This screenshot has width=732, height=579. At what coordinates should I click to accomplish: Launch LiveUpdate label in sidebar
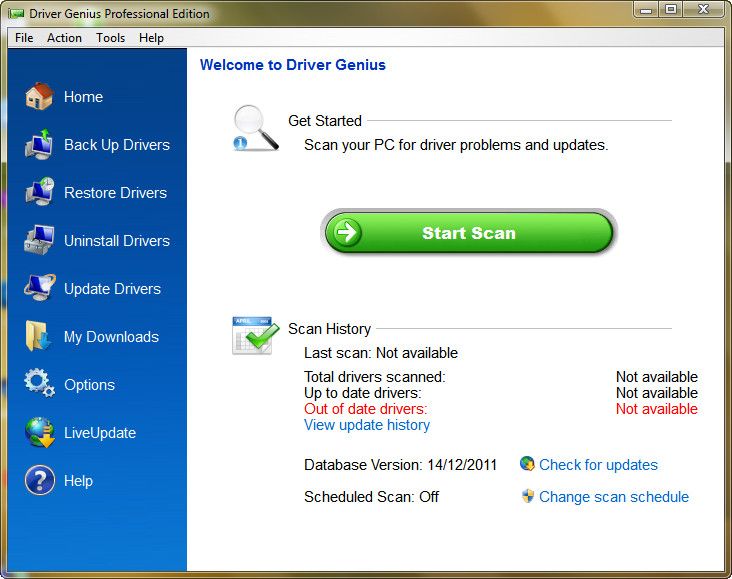(x=100, y=433)
